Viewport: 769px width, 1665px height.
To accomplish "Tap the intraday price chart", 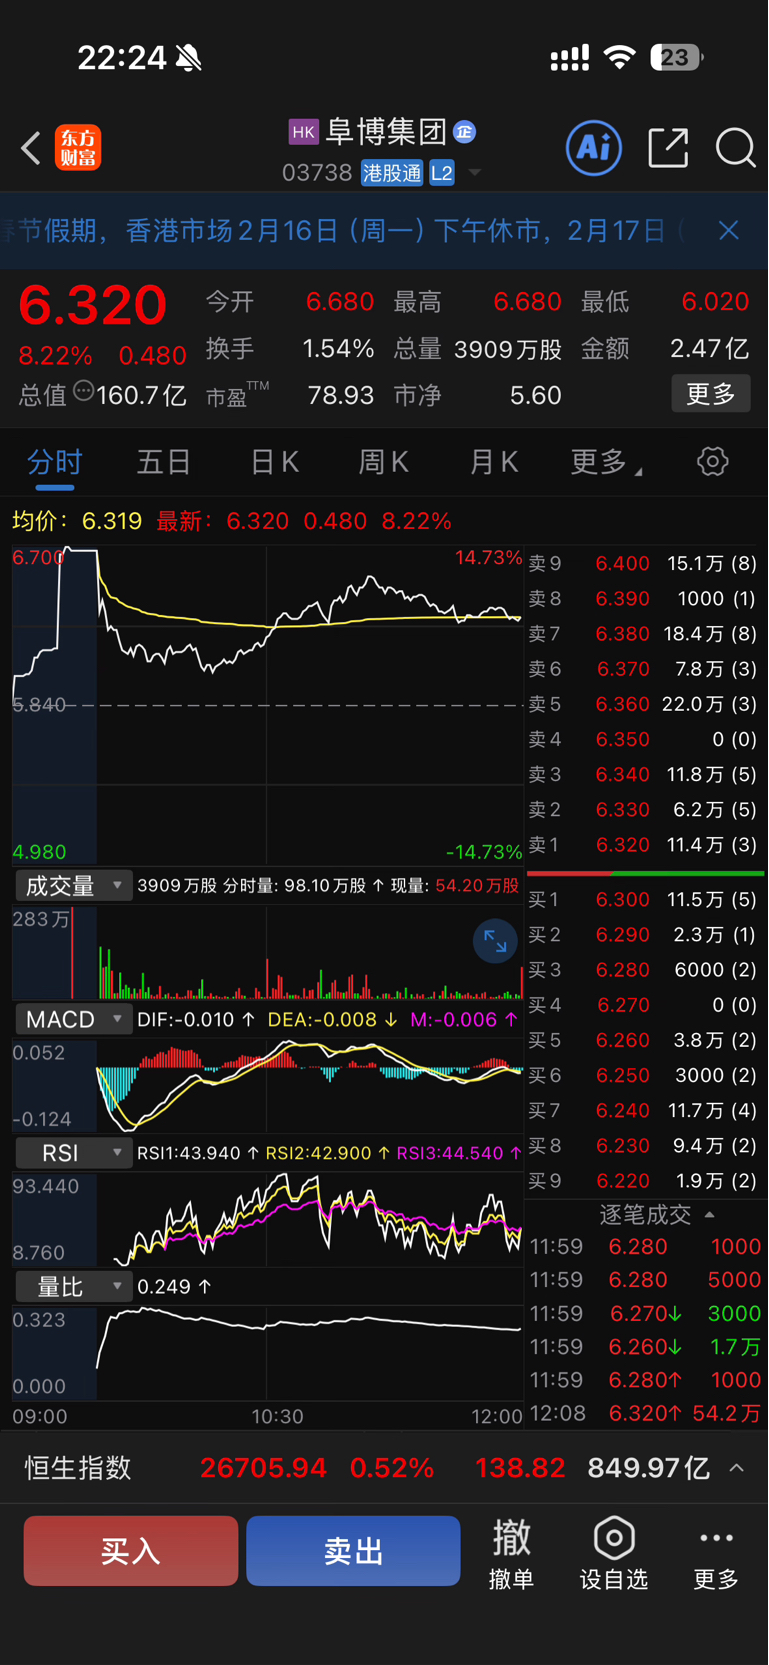I will pos(268,705).
